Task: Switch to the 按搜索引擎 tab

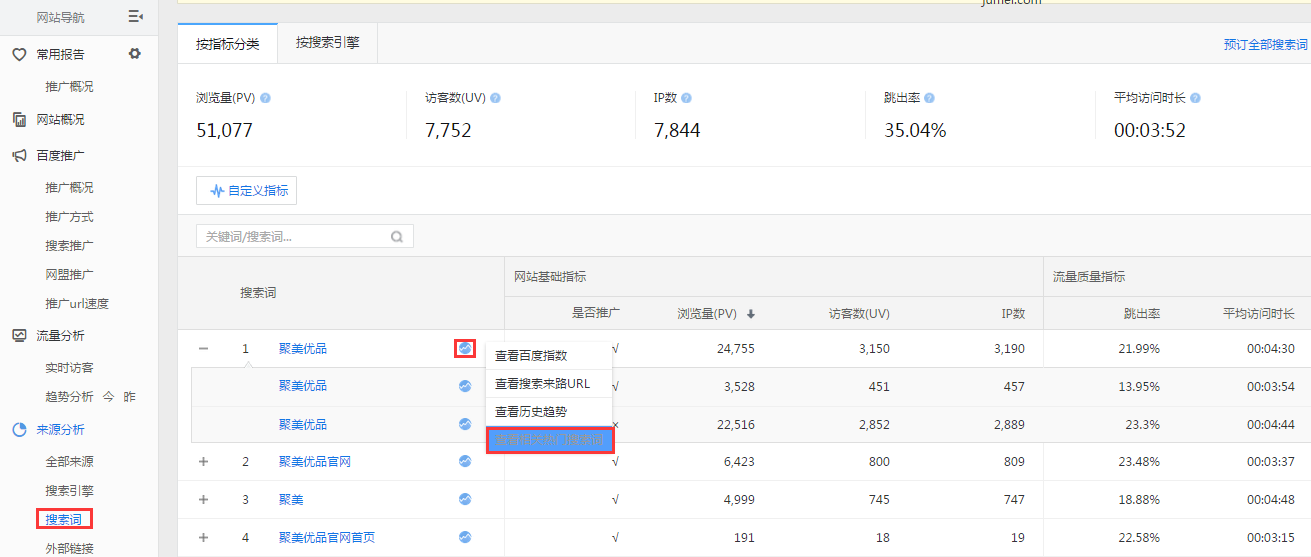Action: pos(327,44)
